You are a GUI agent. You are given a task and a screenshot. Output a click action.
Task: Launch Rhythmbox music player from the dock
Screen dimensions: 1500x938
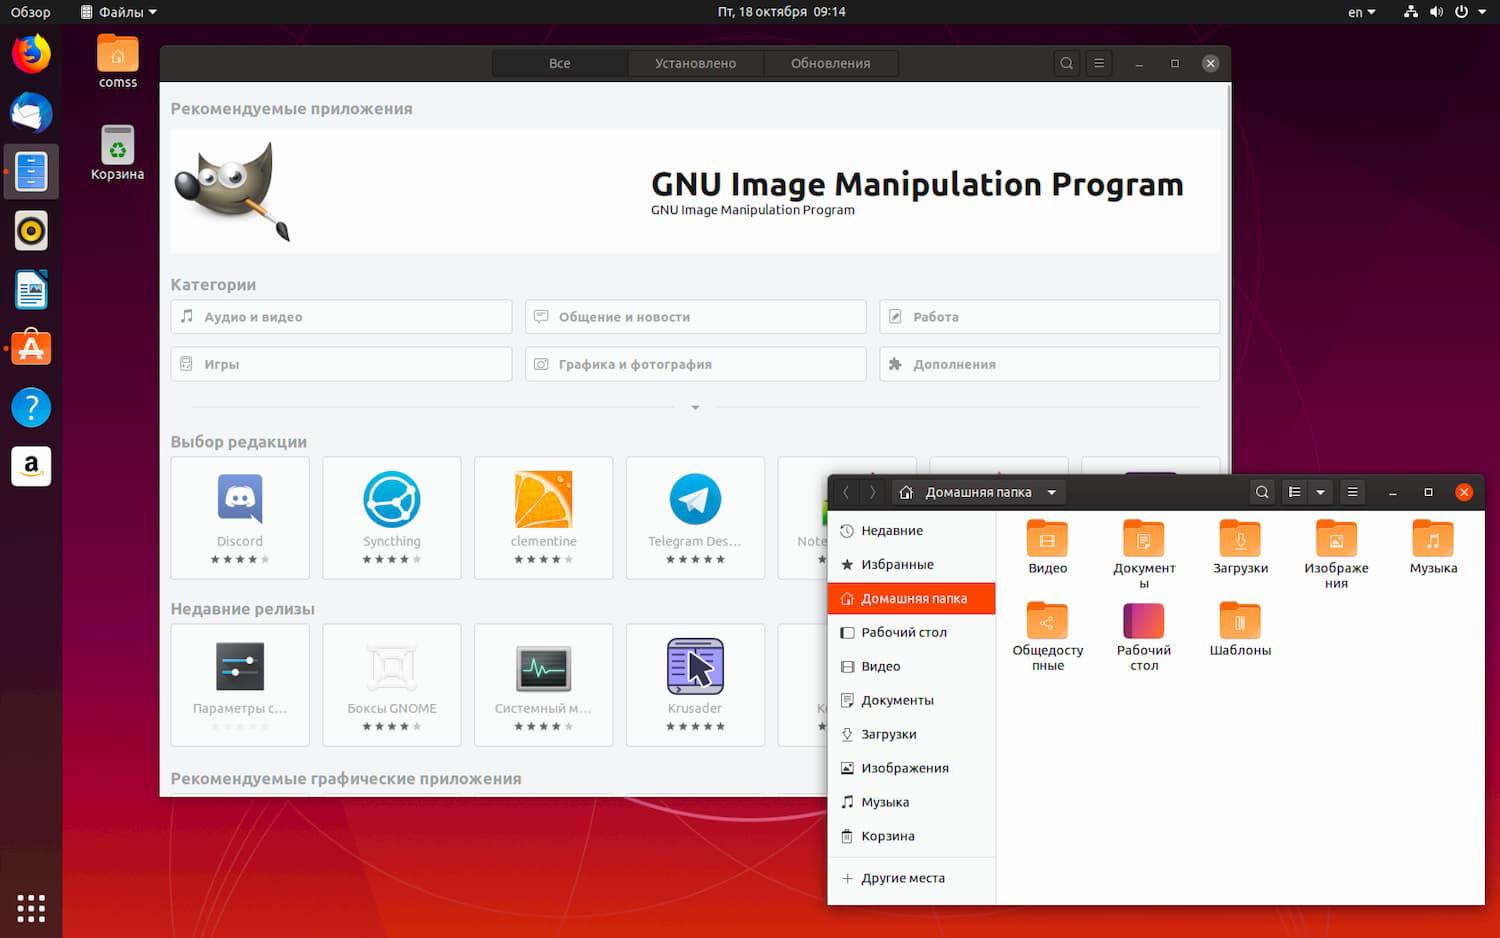[x=31, y=231]
